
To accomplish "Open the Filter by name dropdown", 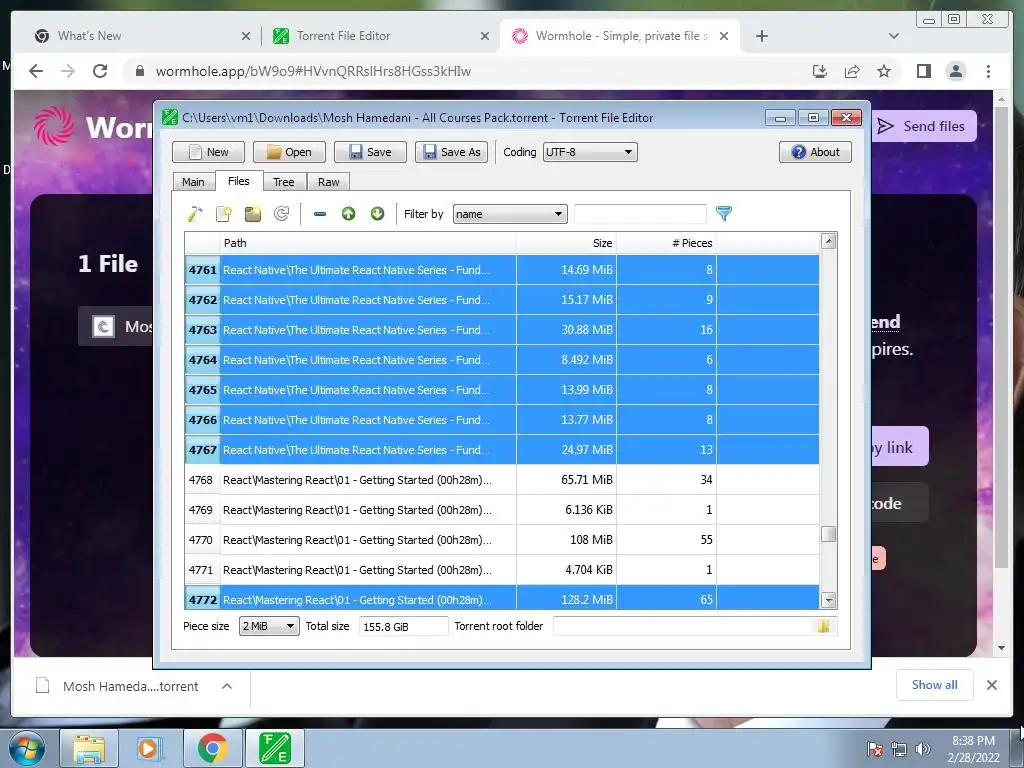I will tap(510, 214).
